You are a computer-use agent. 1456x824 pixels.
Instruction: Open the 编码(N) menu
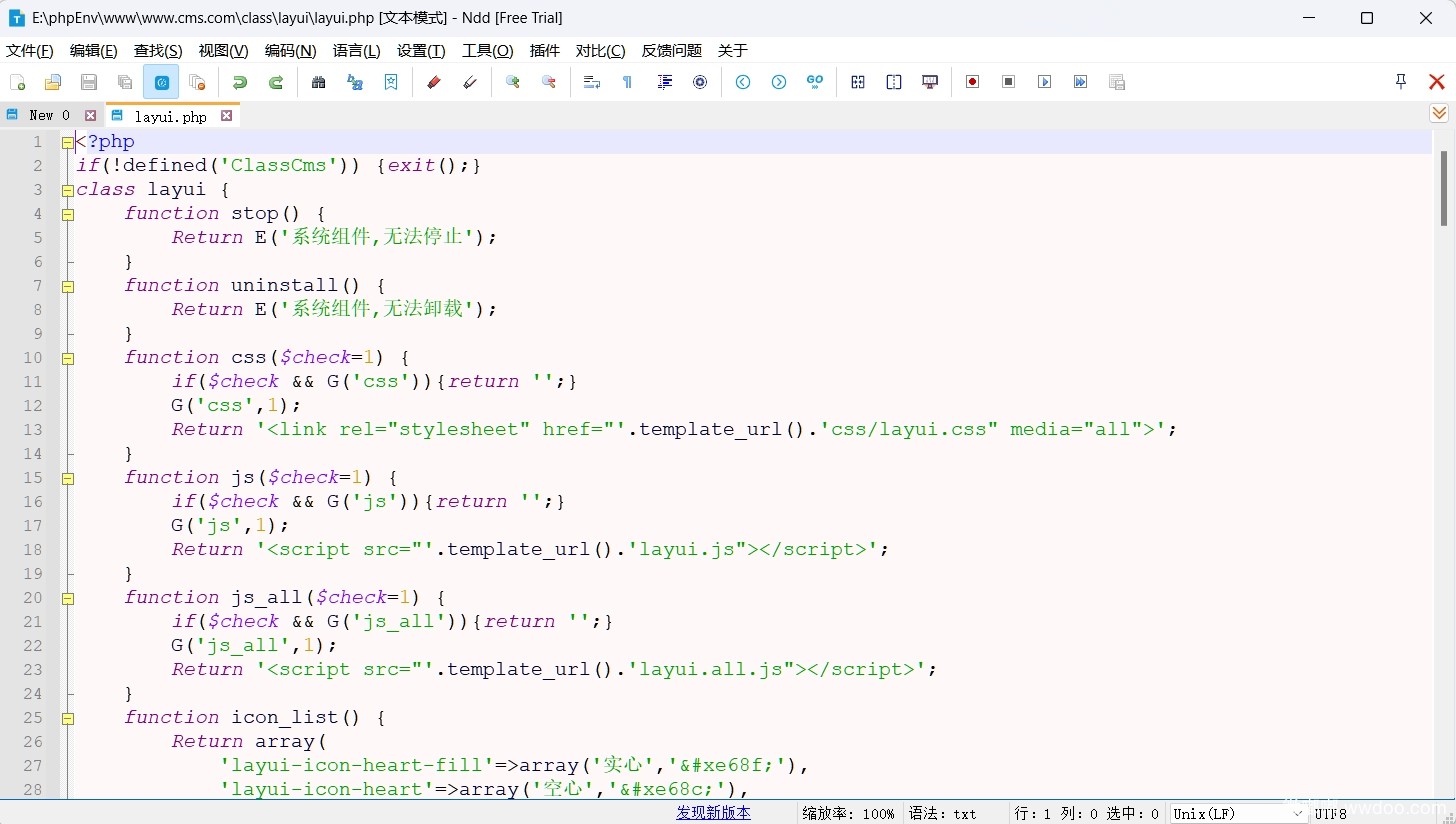291,51
